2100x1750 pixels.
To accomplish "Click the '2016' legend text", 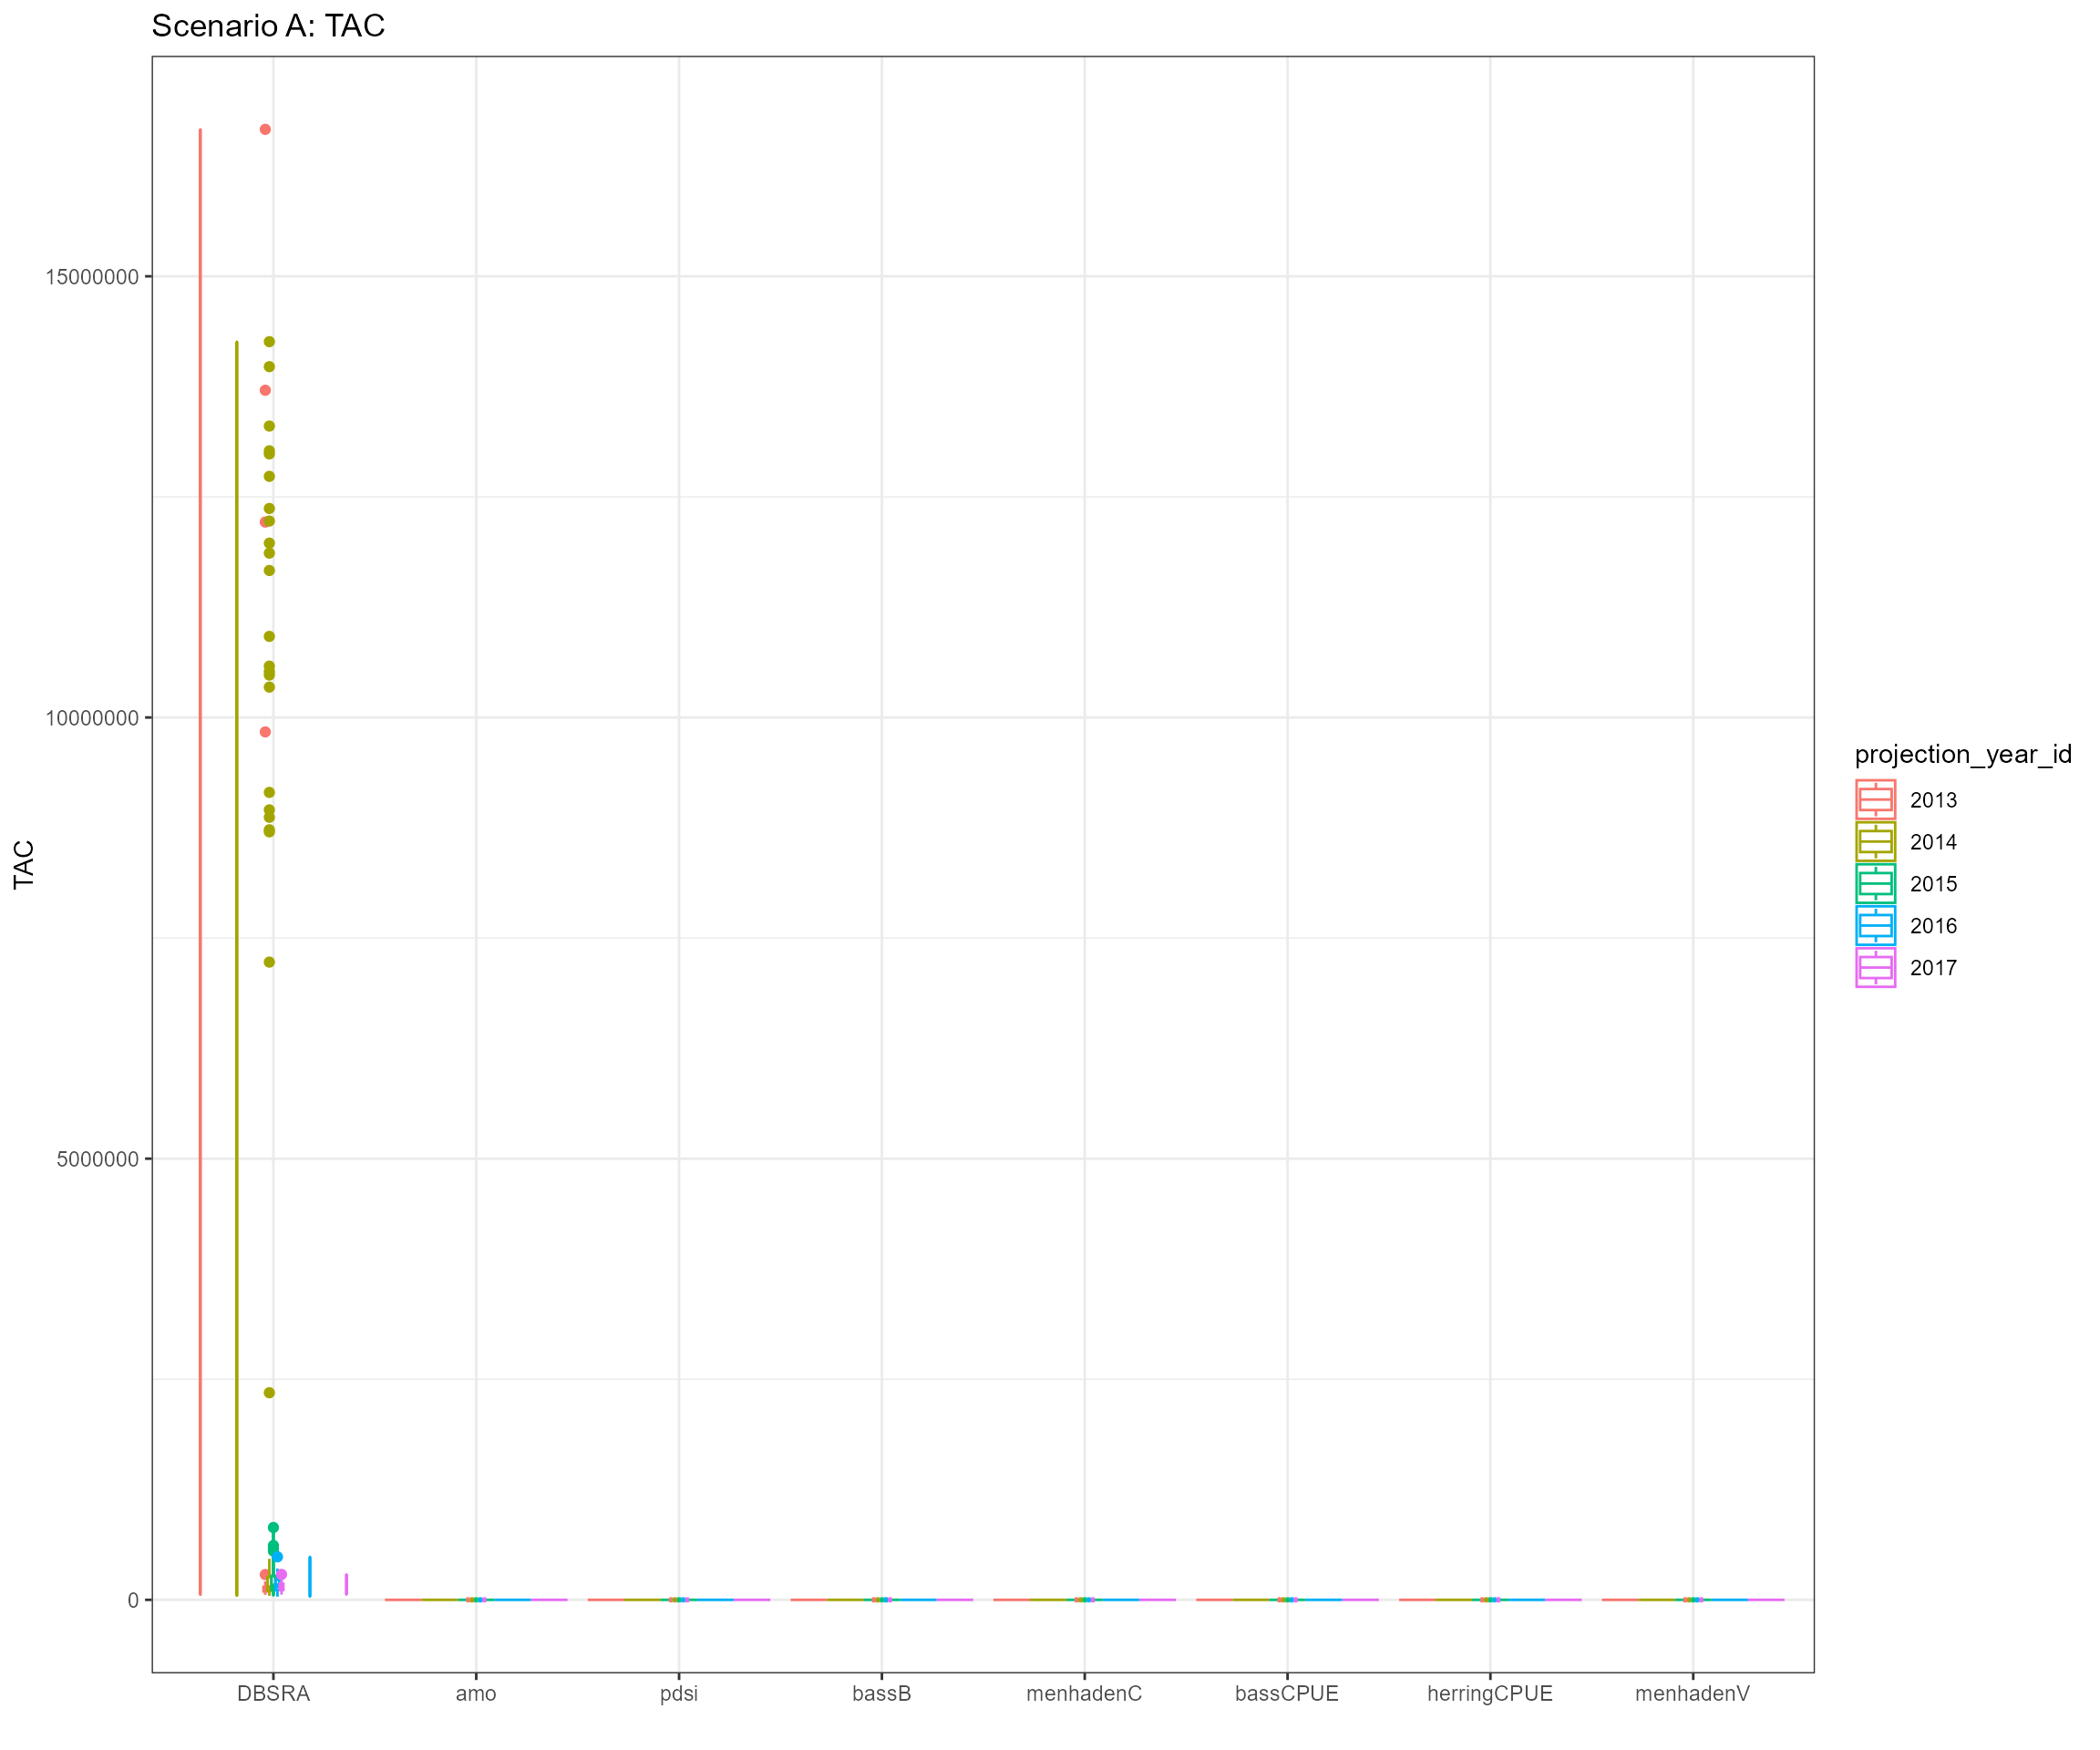I will point(1933,926).
